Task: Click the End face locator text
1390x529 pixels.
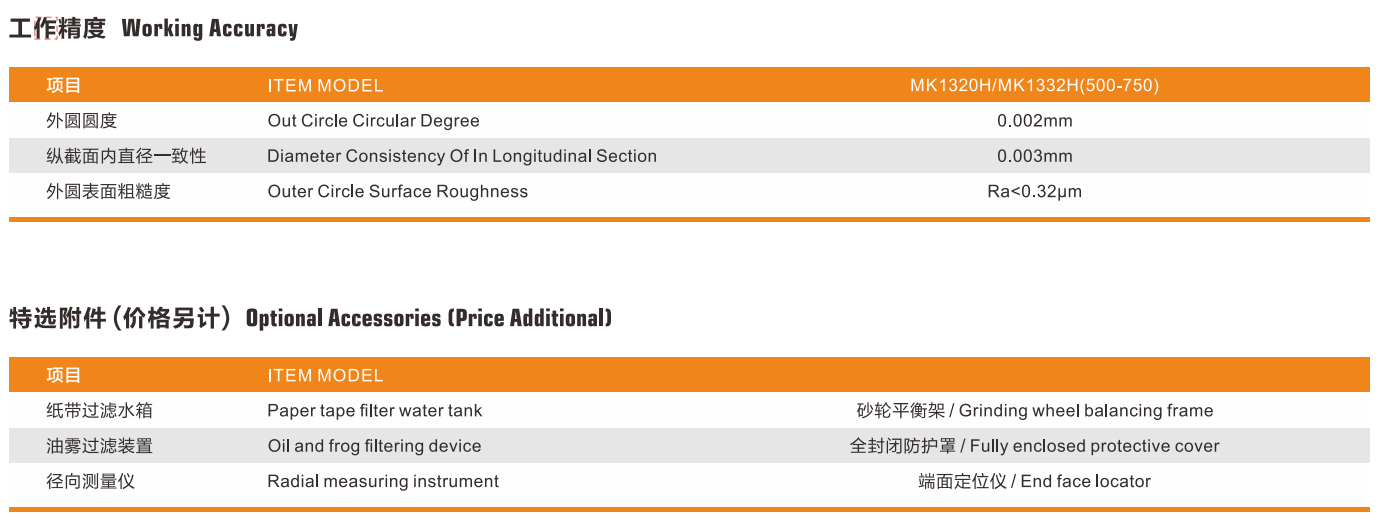Action: (1085, 481)
